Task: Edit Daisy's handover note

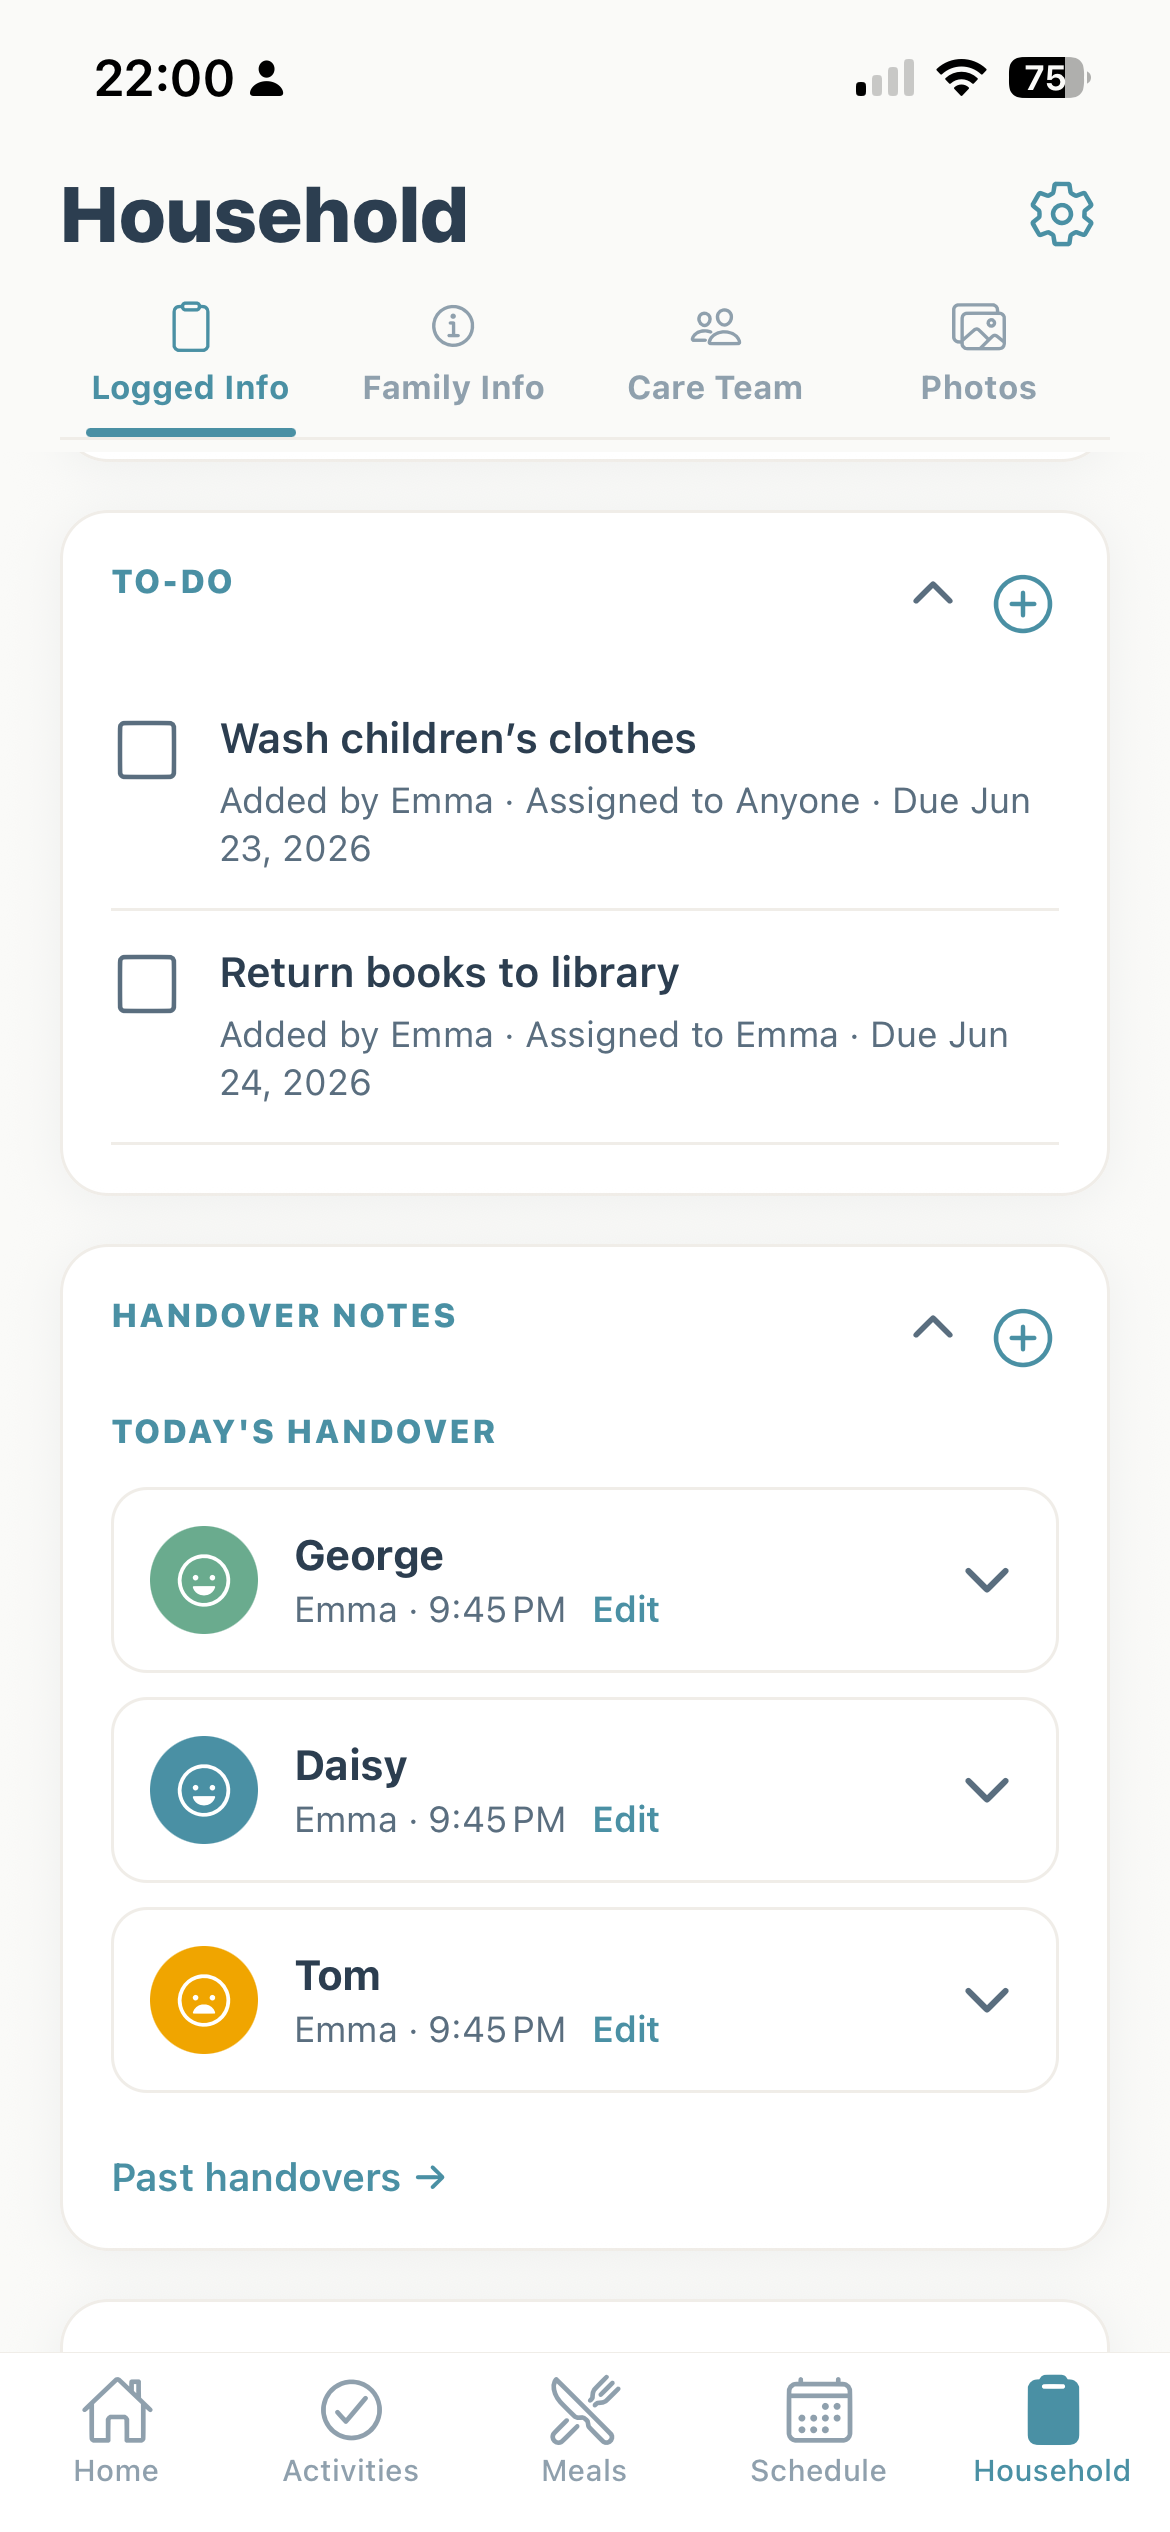Action: point(626,1820)
